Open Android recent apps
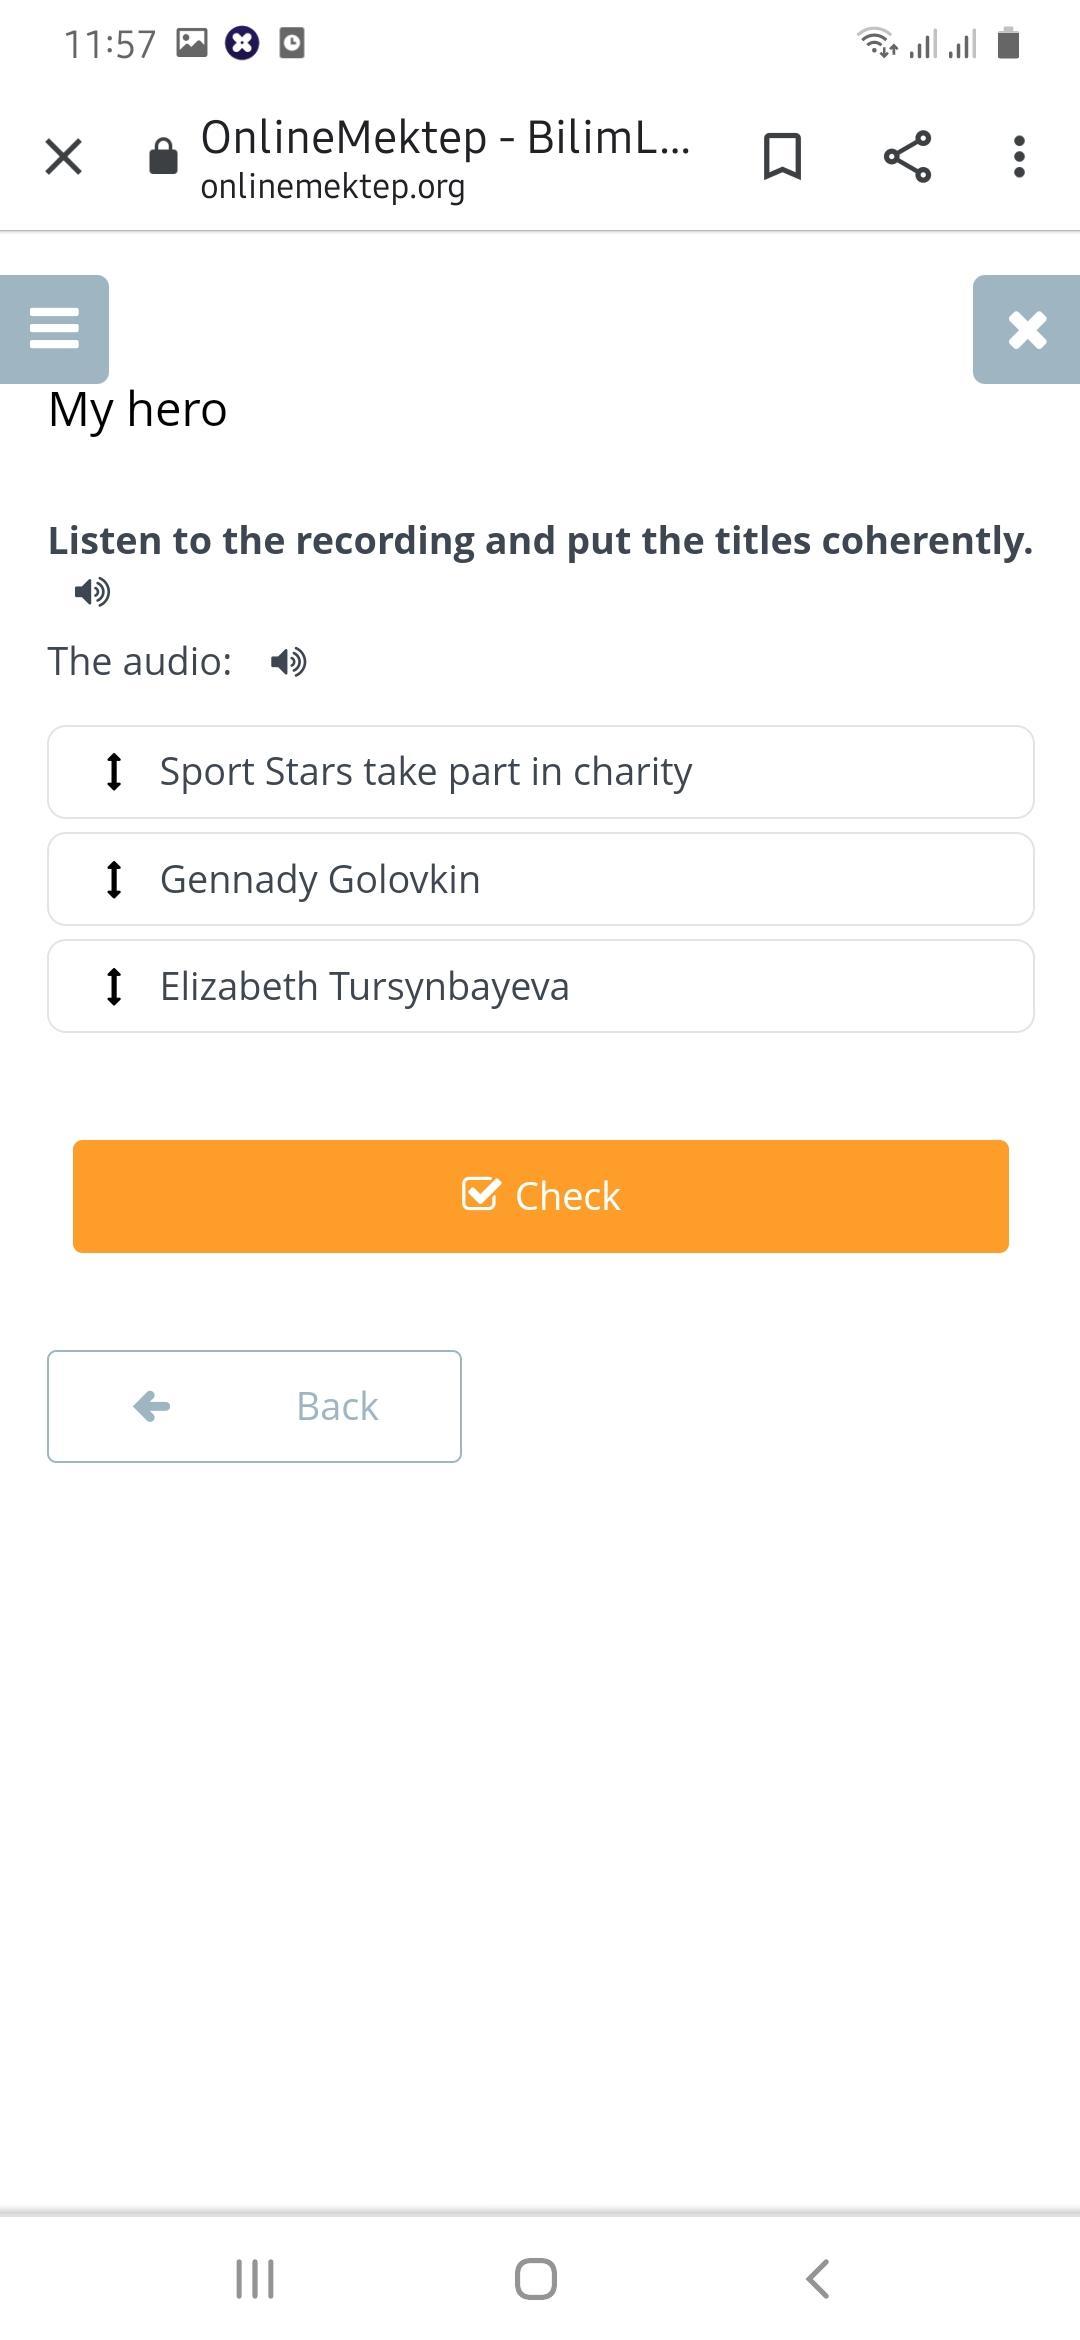Viewport: 1080px width, 2340px height. [x=255, y=2279]
